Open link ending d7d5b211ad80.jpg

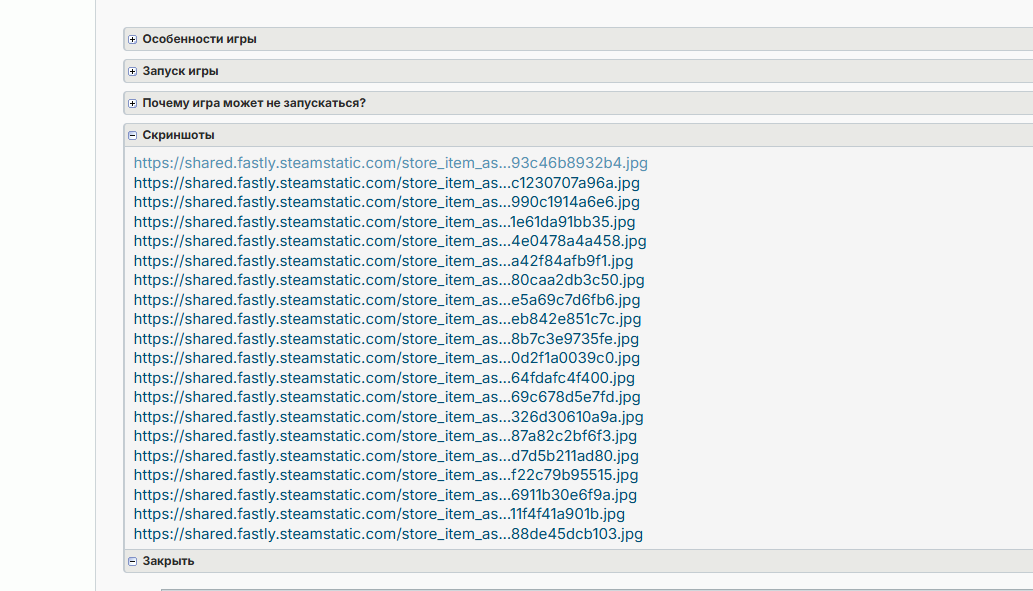(386, 456)
